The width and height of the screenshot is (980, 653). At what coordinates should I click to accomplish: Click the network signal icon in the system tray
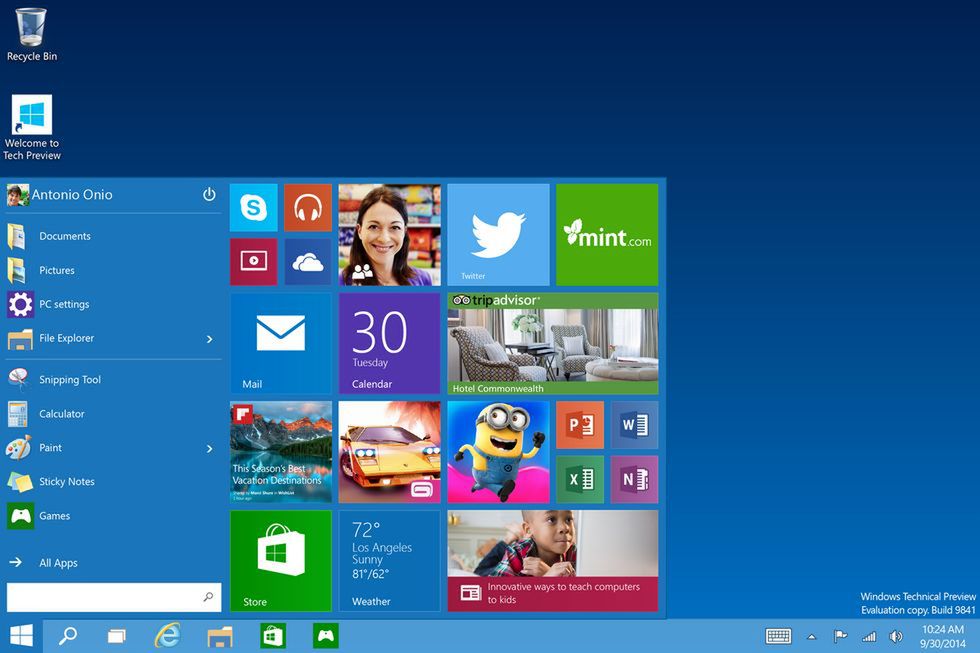868,636
